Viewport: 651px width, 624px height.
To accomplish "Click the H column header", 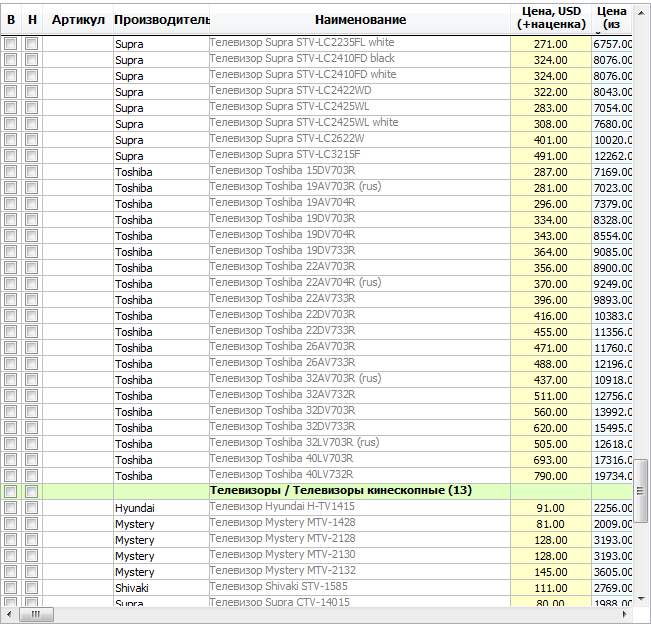I will click(32, 20).
